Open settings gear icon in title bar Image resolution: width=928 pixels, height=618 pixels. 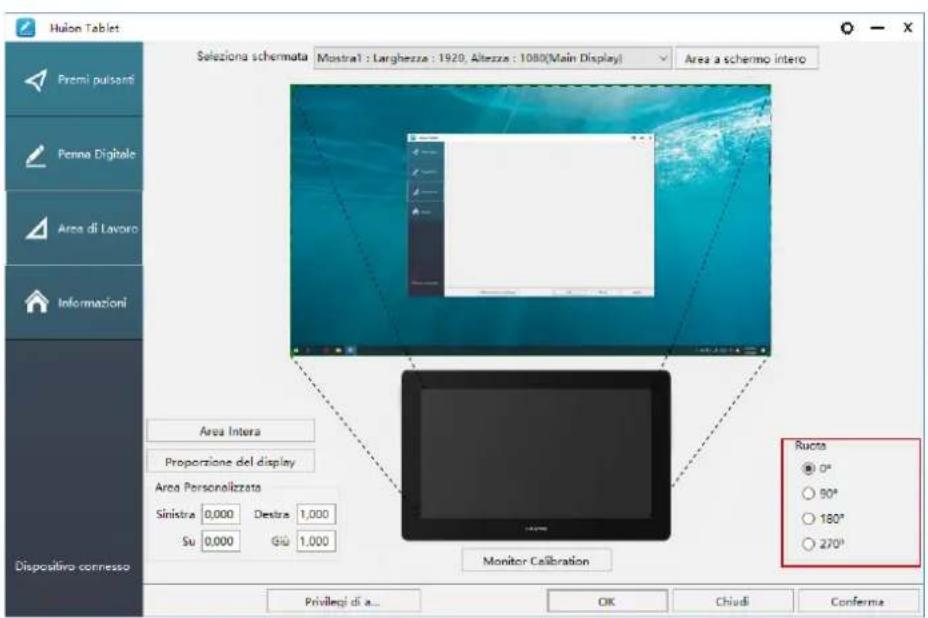click(847, 28)
